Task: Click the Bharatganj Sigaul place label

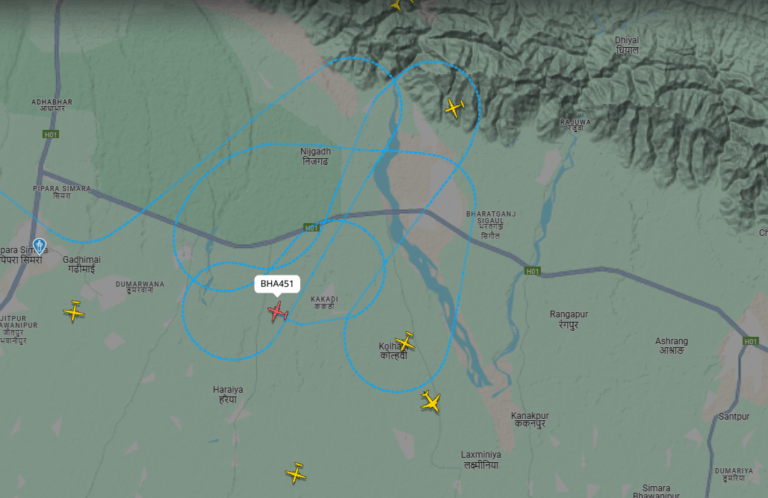Action: [x=490, y=225]
